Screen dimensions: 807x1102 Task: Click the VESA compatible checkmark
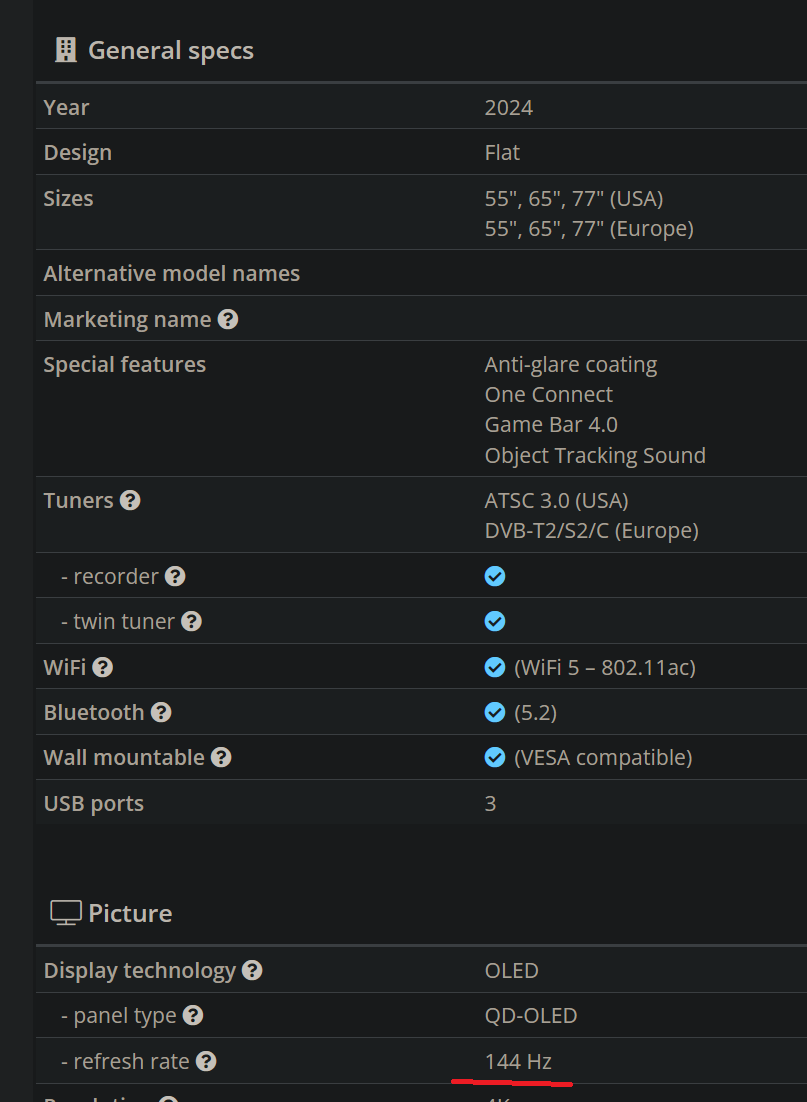click(x=495, y=757)
